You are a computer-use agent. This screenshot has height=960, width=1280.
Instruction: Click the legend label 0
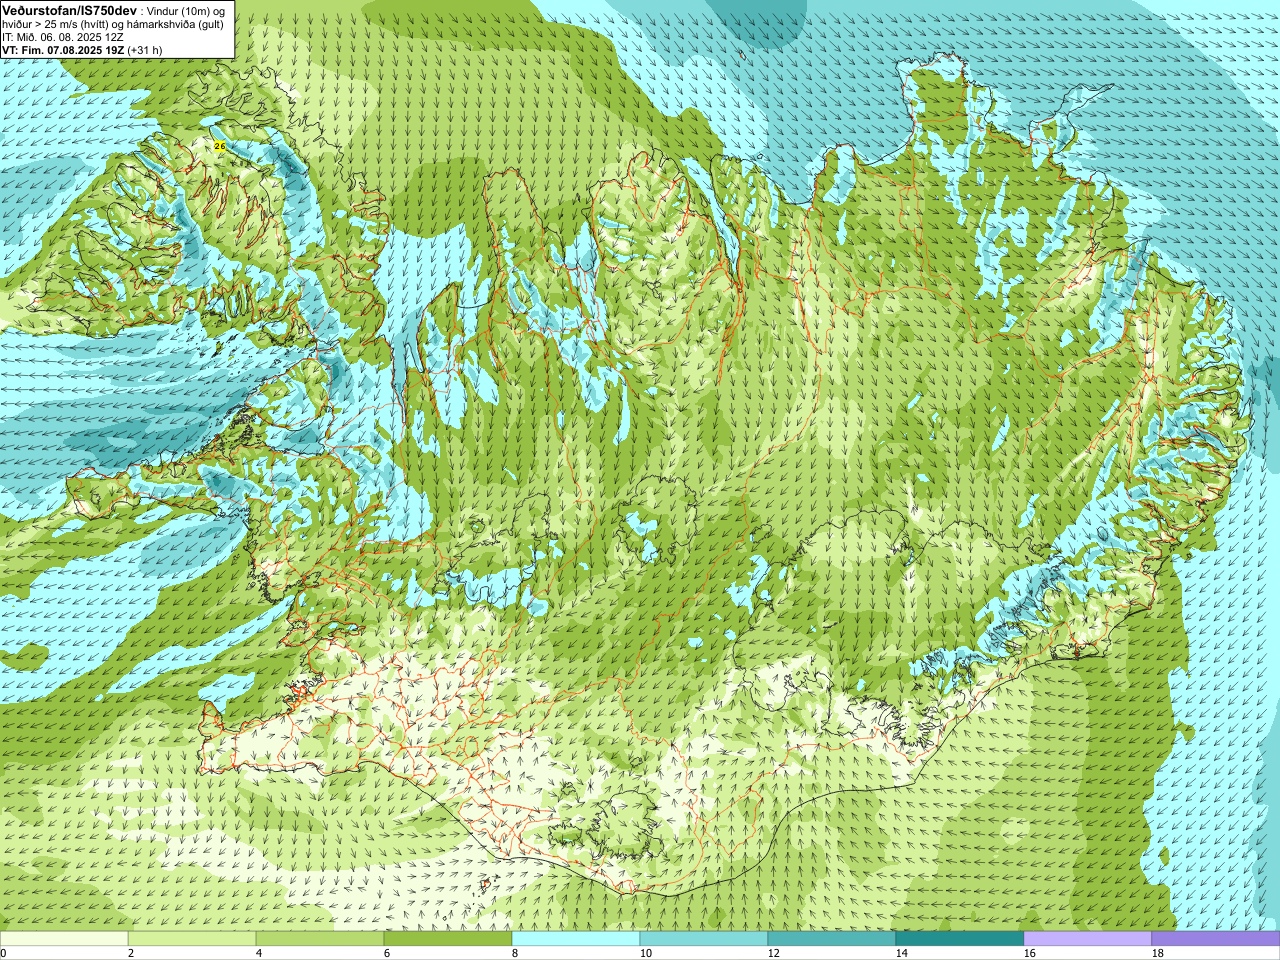4,953
